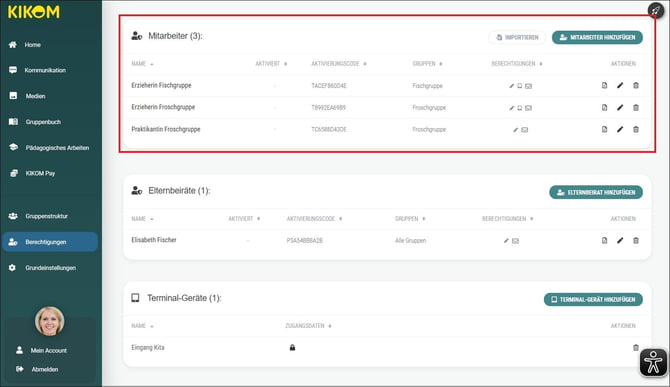Click Mitarbeiter hinzufügen button

(x=597, y=38)
